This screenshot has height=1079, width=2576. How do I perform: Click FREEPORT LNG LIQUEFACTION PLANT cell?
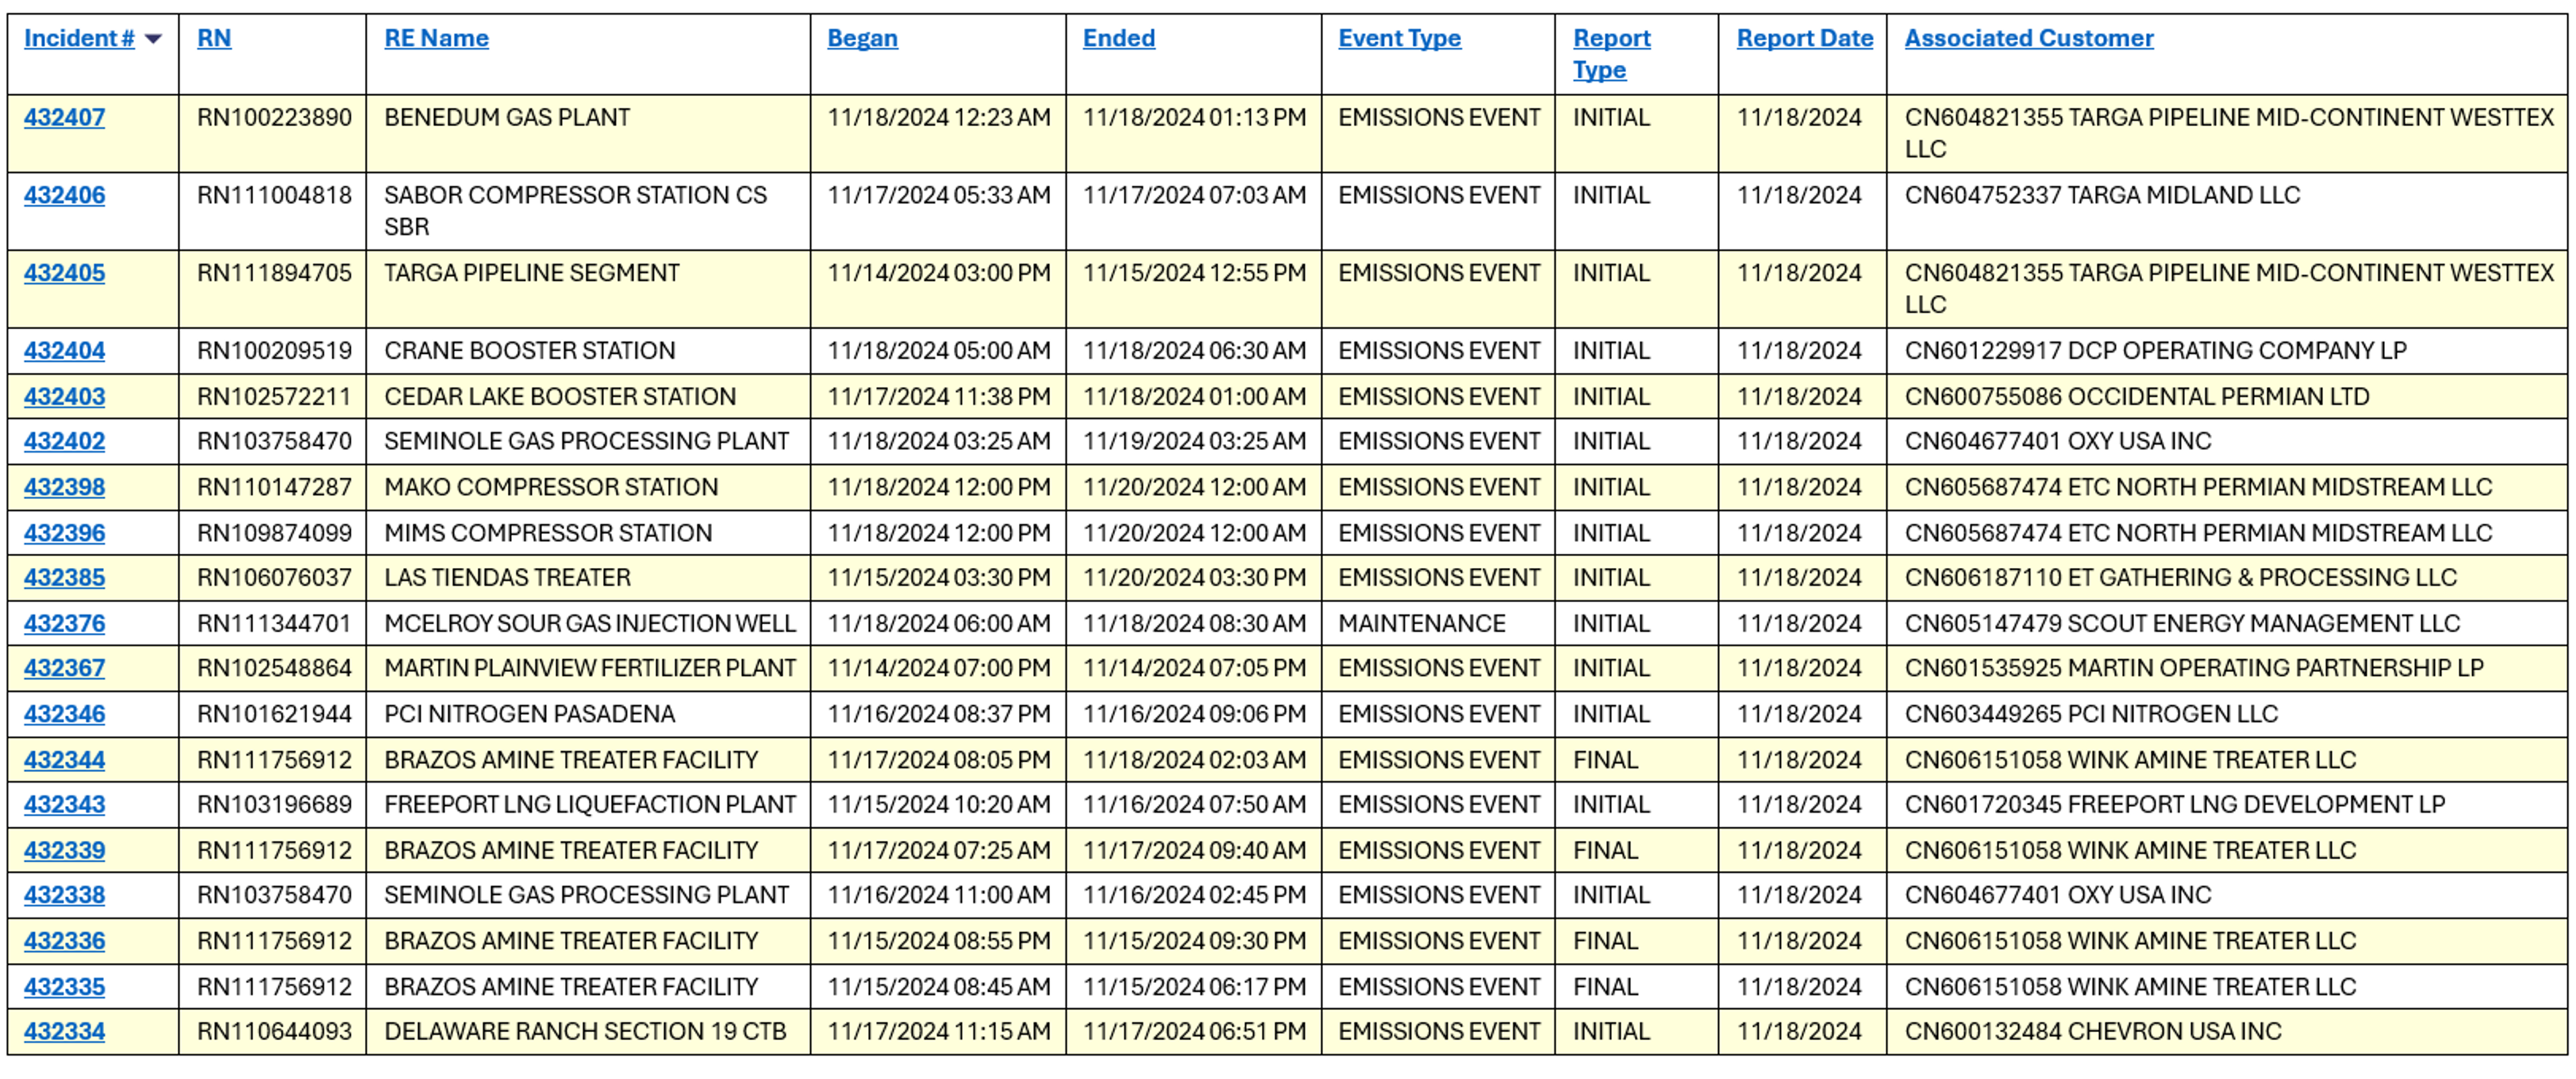(588, 804)
